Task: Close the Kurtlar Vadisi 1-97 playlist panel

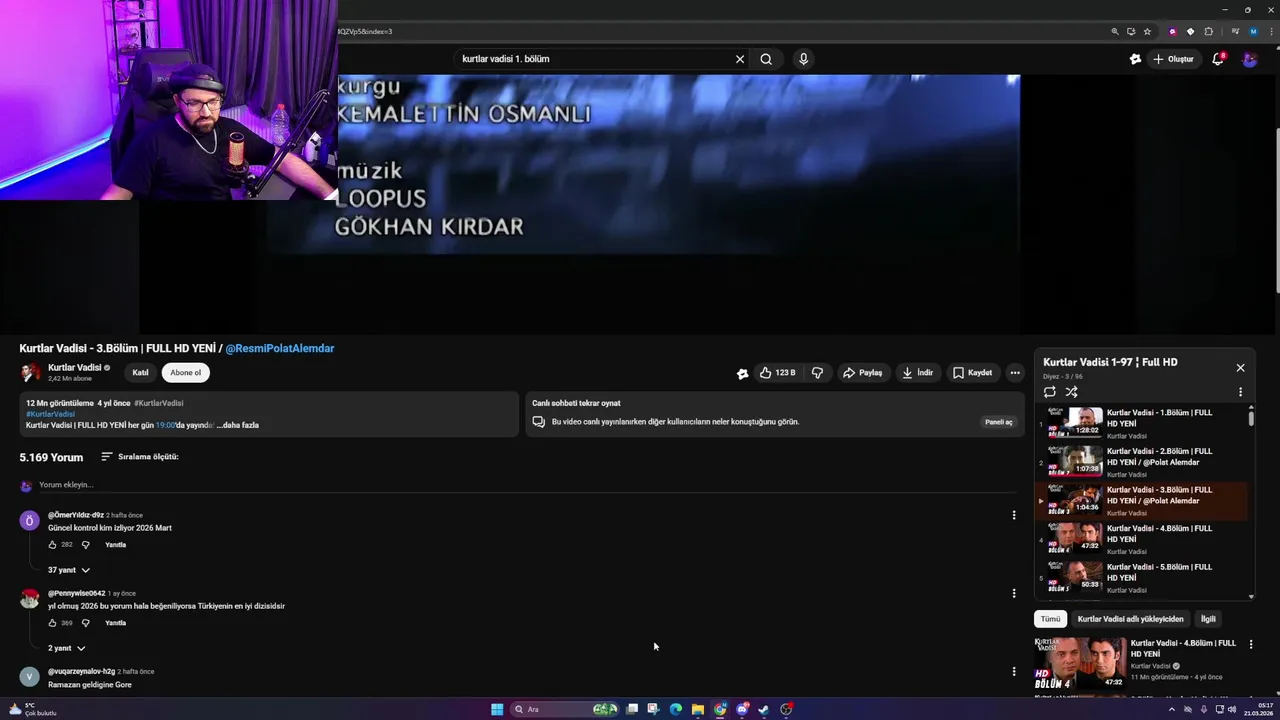Action: (1241, 368)
